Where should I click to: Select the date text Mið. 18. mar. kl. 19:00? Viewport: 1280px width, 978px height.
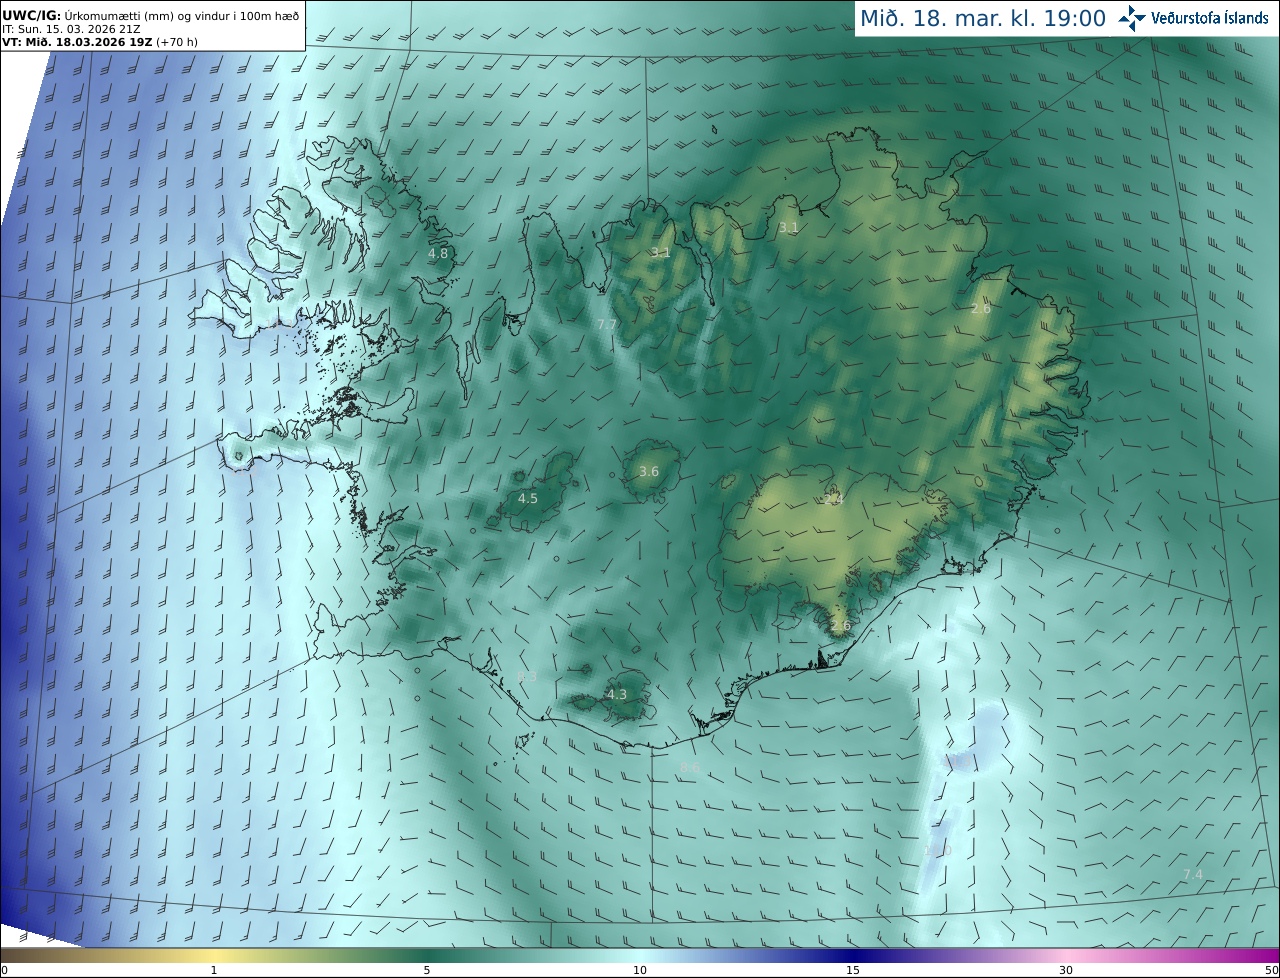tap(983, 18)
